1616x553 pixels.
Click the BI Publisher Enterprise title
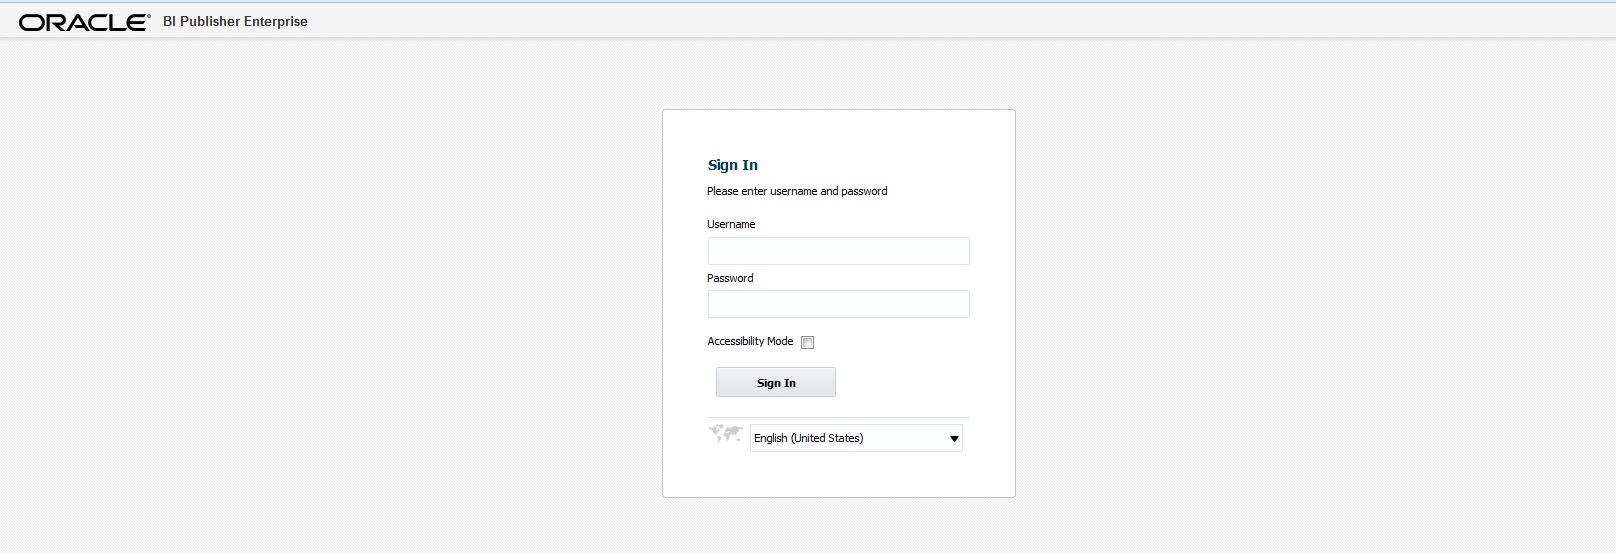[235, 21]
